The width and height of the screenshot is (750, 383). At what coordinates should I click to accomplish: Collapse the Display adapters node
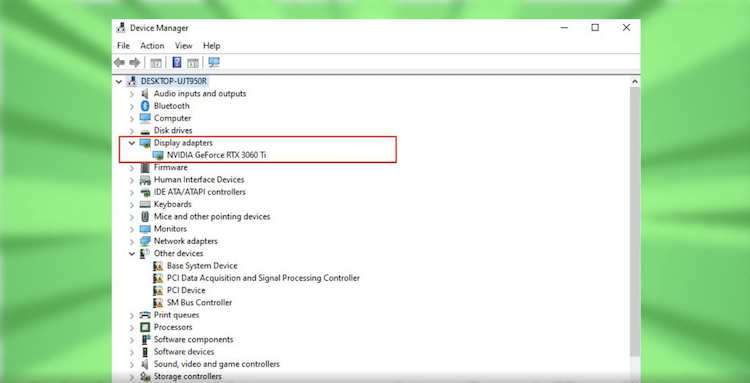(x=132, y=142)
